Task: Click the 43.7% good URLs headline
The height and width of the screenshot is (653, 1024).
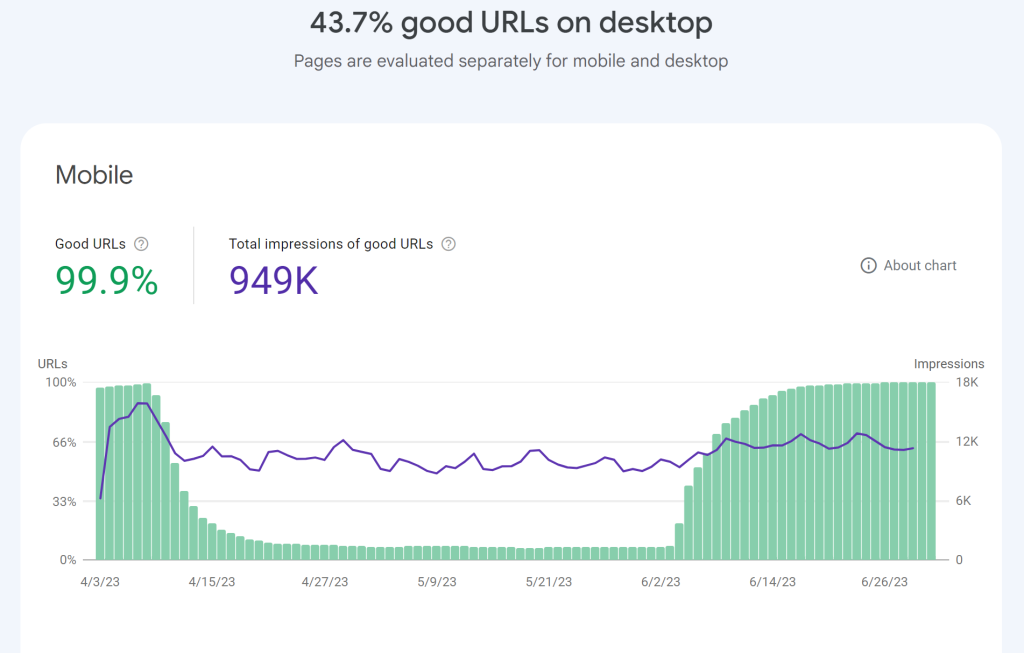Action: point(511,22)
